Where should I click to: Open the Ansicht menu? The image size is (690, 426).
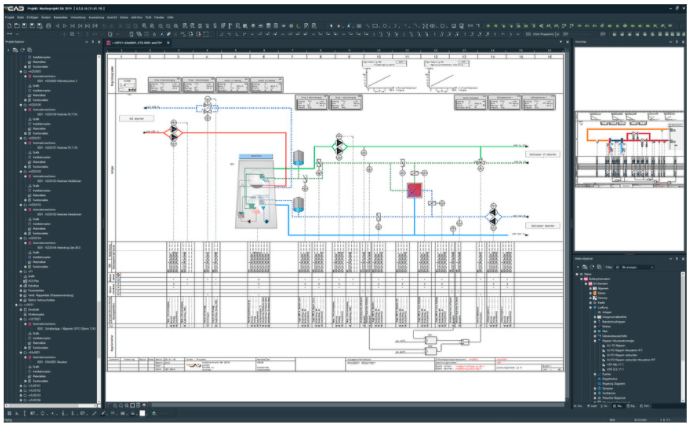point(111,16)
